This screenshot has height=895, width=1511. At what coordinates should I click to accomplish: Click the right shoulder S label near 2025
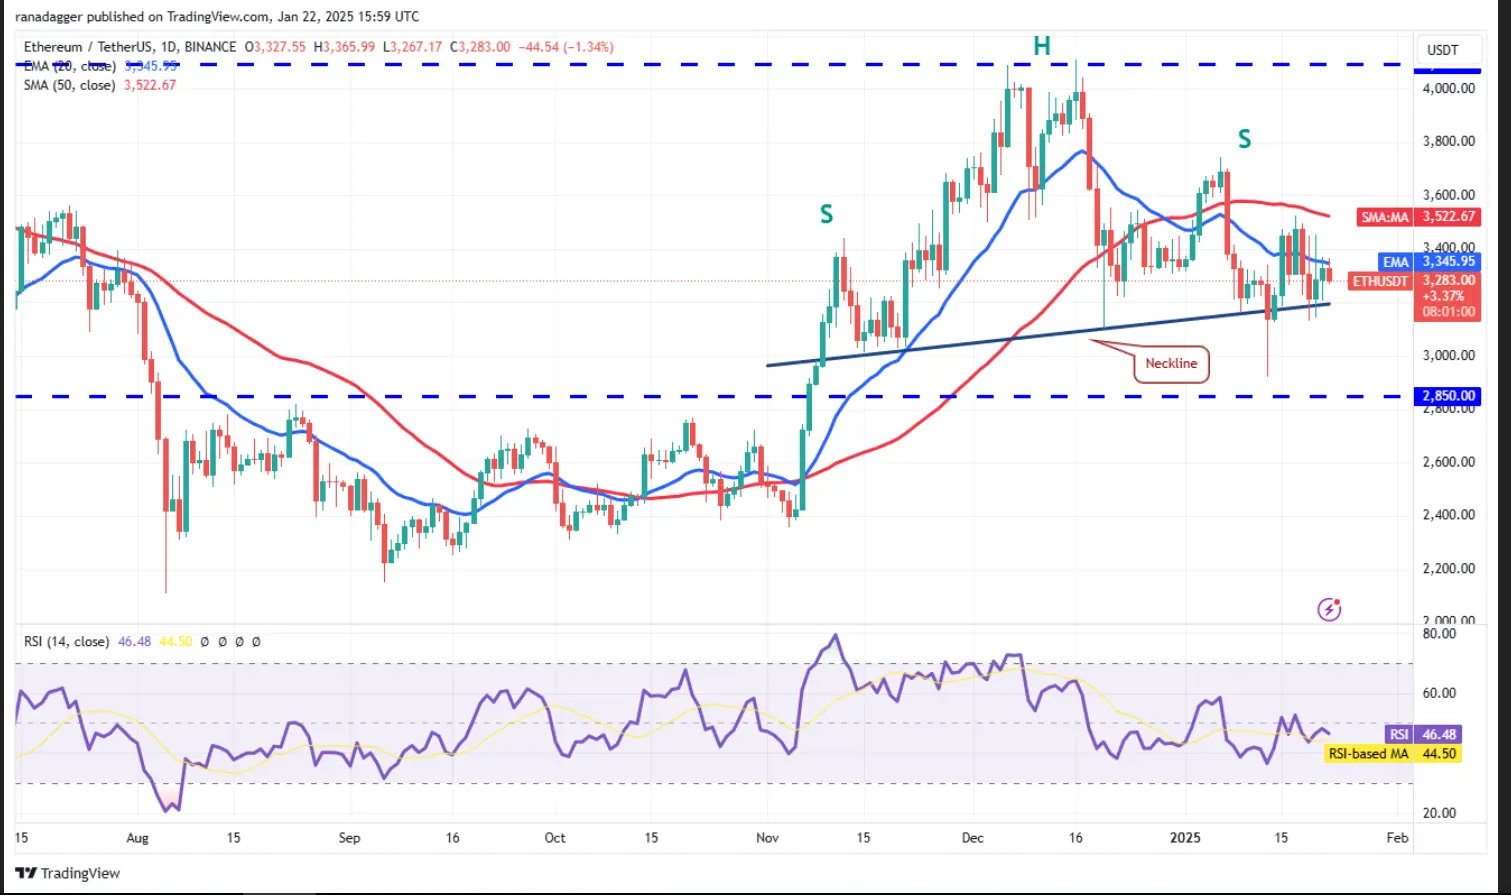1244,140
